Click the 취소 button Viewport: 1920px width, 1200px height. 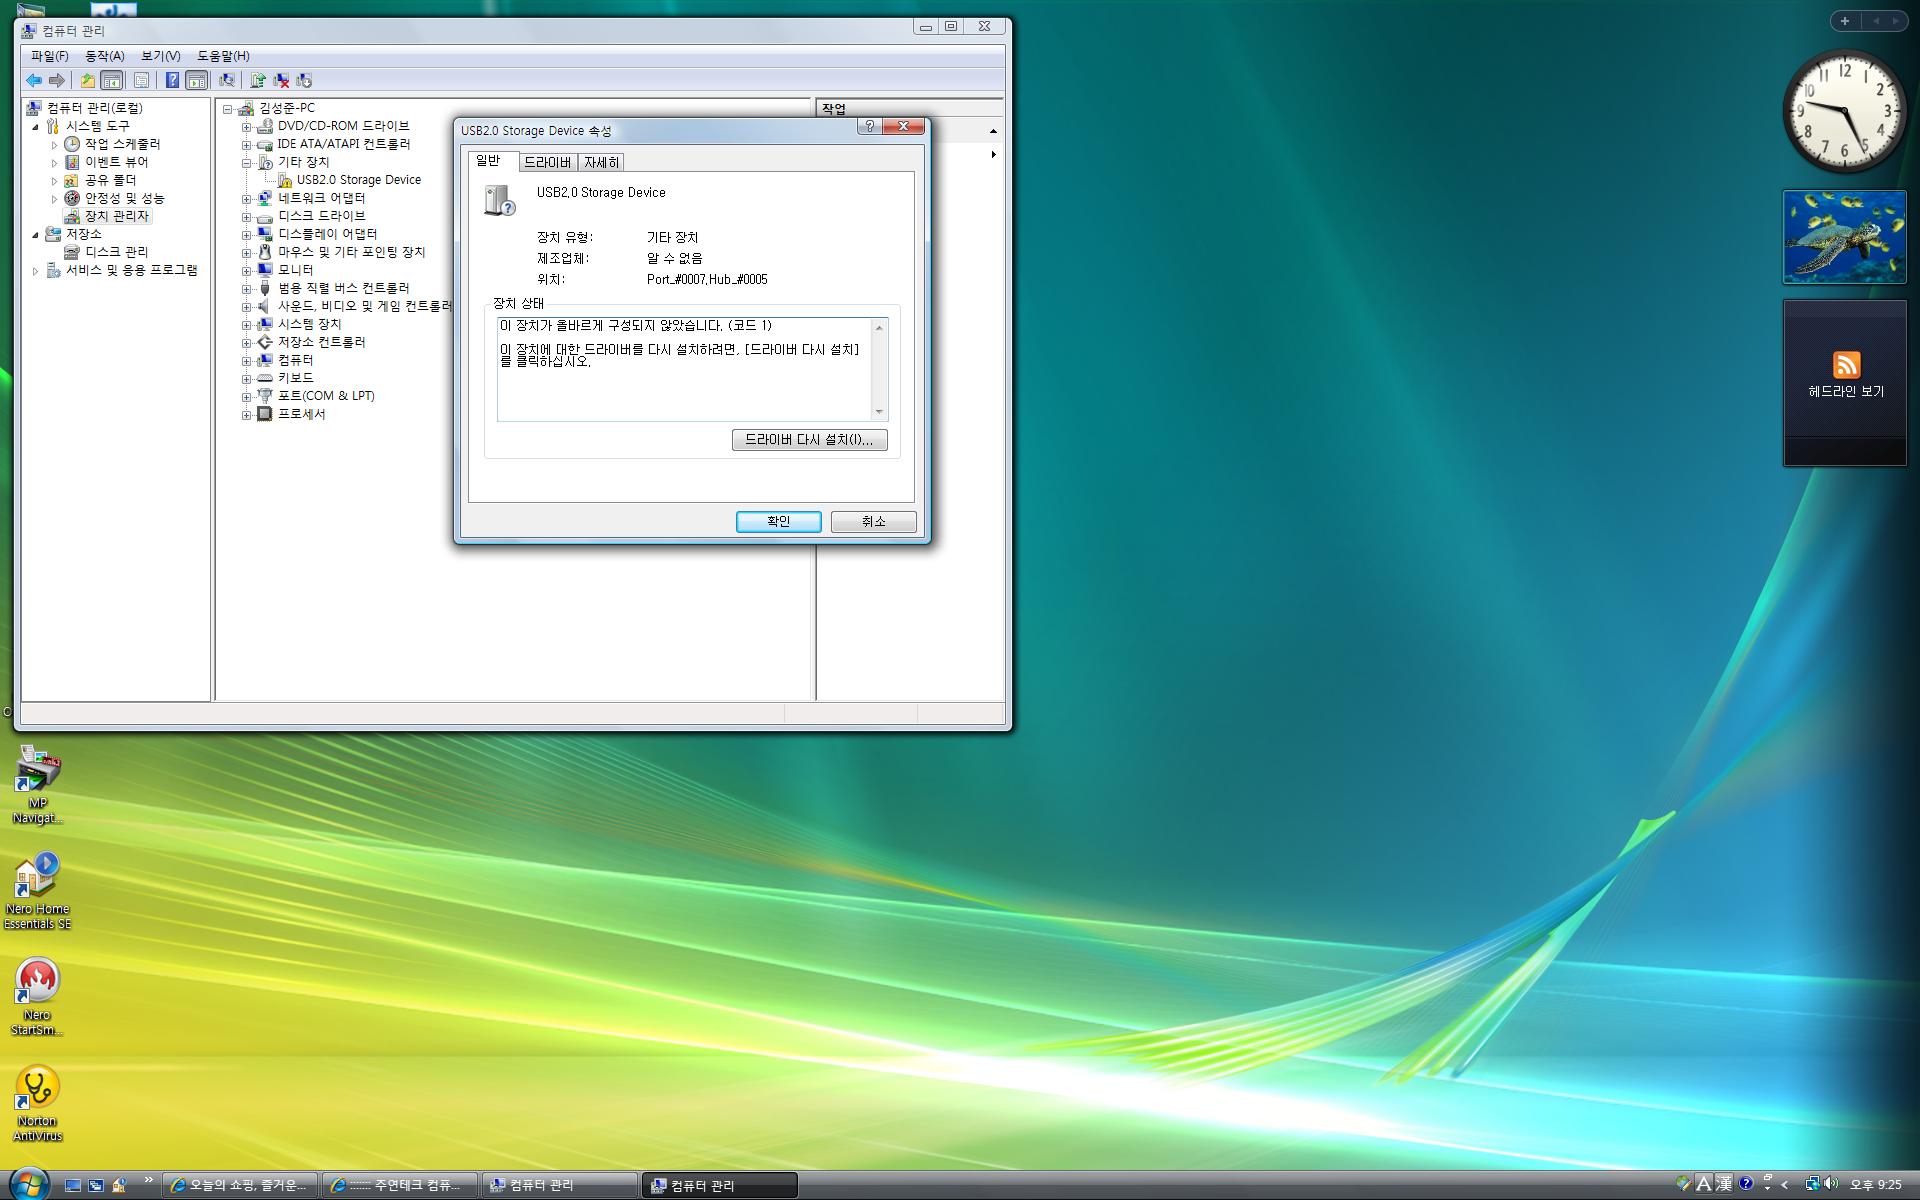tap(873, 521)
